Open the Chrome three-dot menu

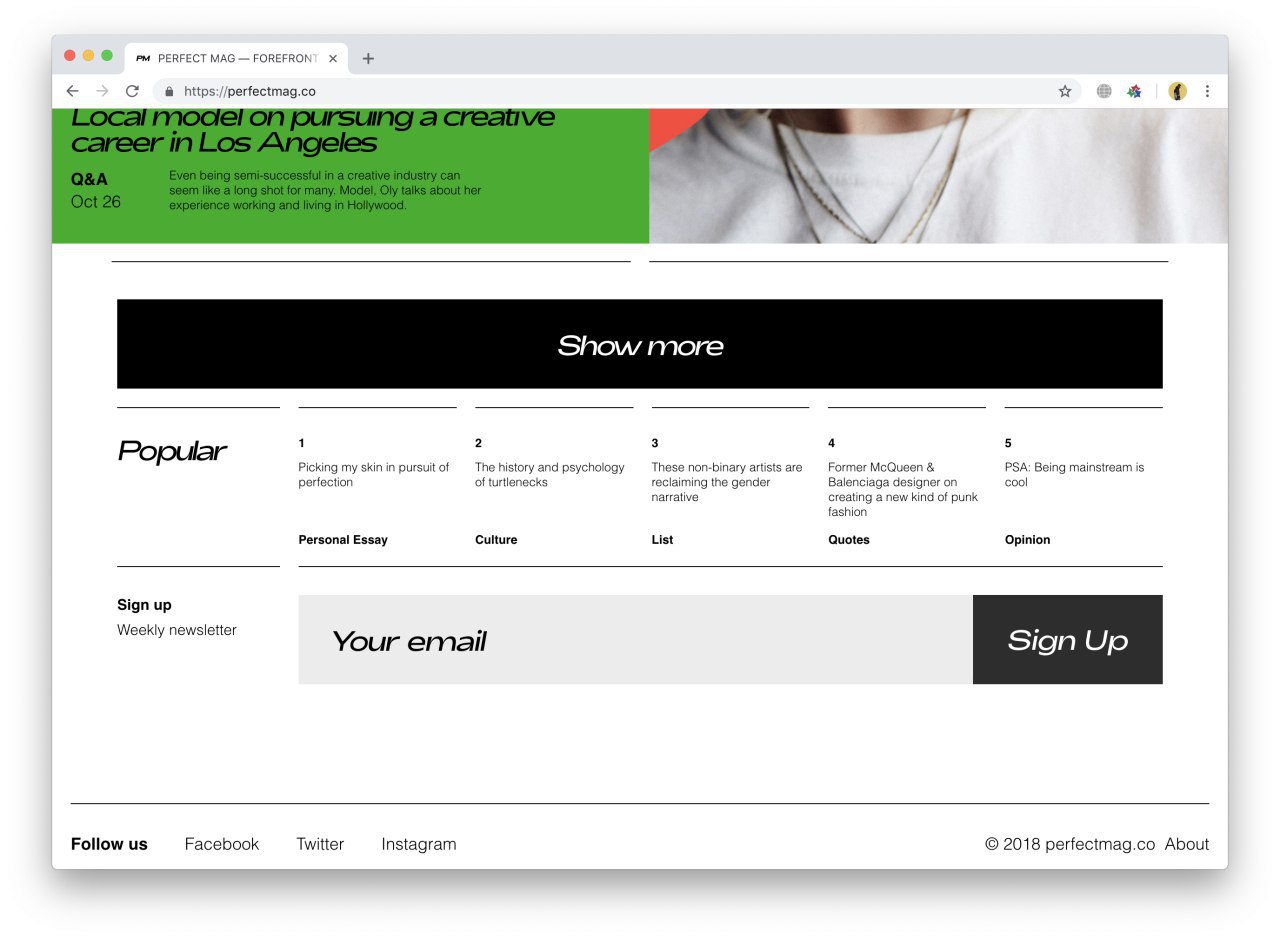point(1207,91)
